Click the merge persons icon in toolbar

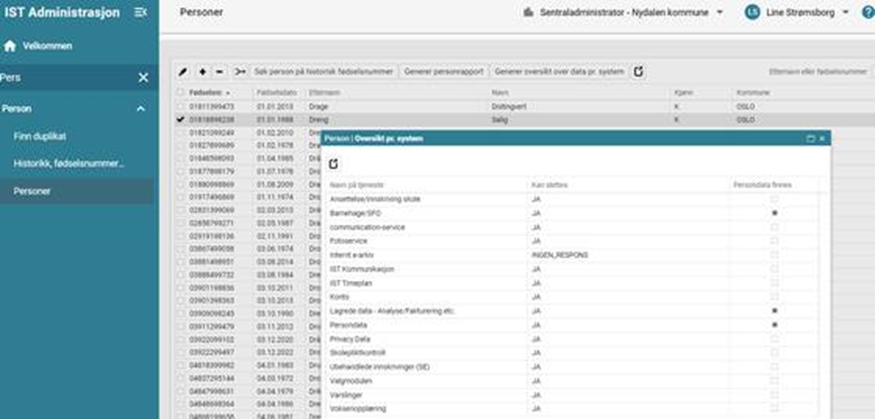[x=239, y=72]
